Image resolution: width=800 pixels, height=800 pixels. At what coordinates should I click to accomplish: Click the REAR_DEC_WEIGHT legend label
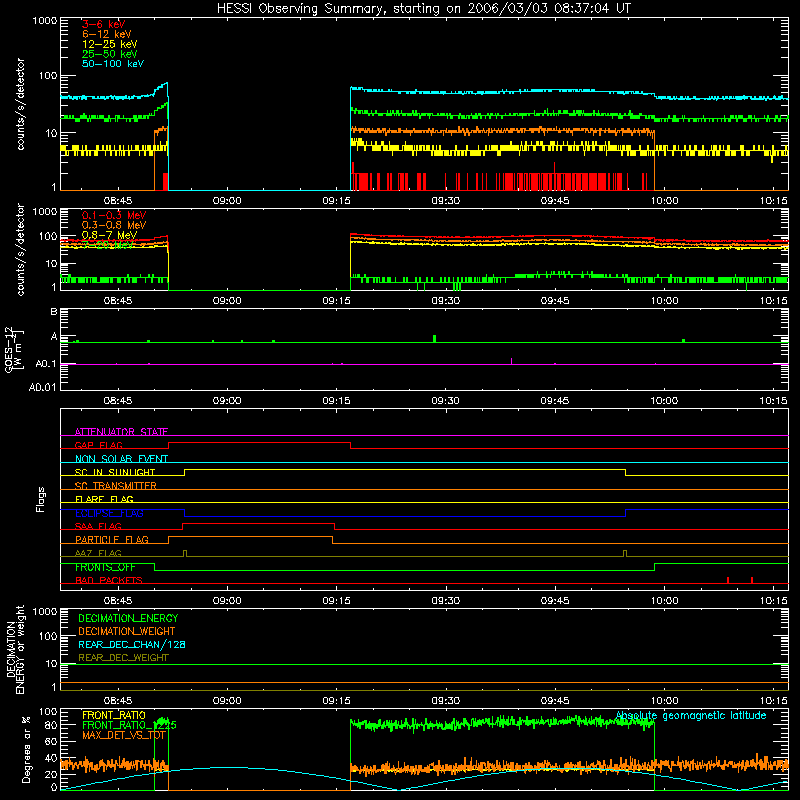click(x=123, y=658)
